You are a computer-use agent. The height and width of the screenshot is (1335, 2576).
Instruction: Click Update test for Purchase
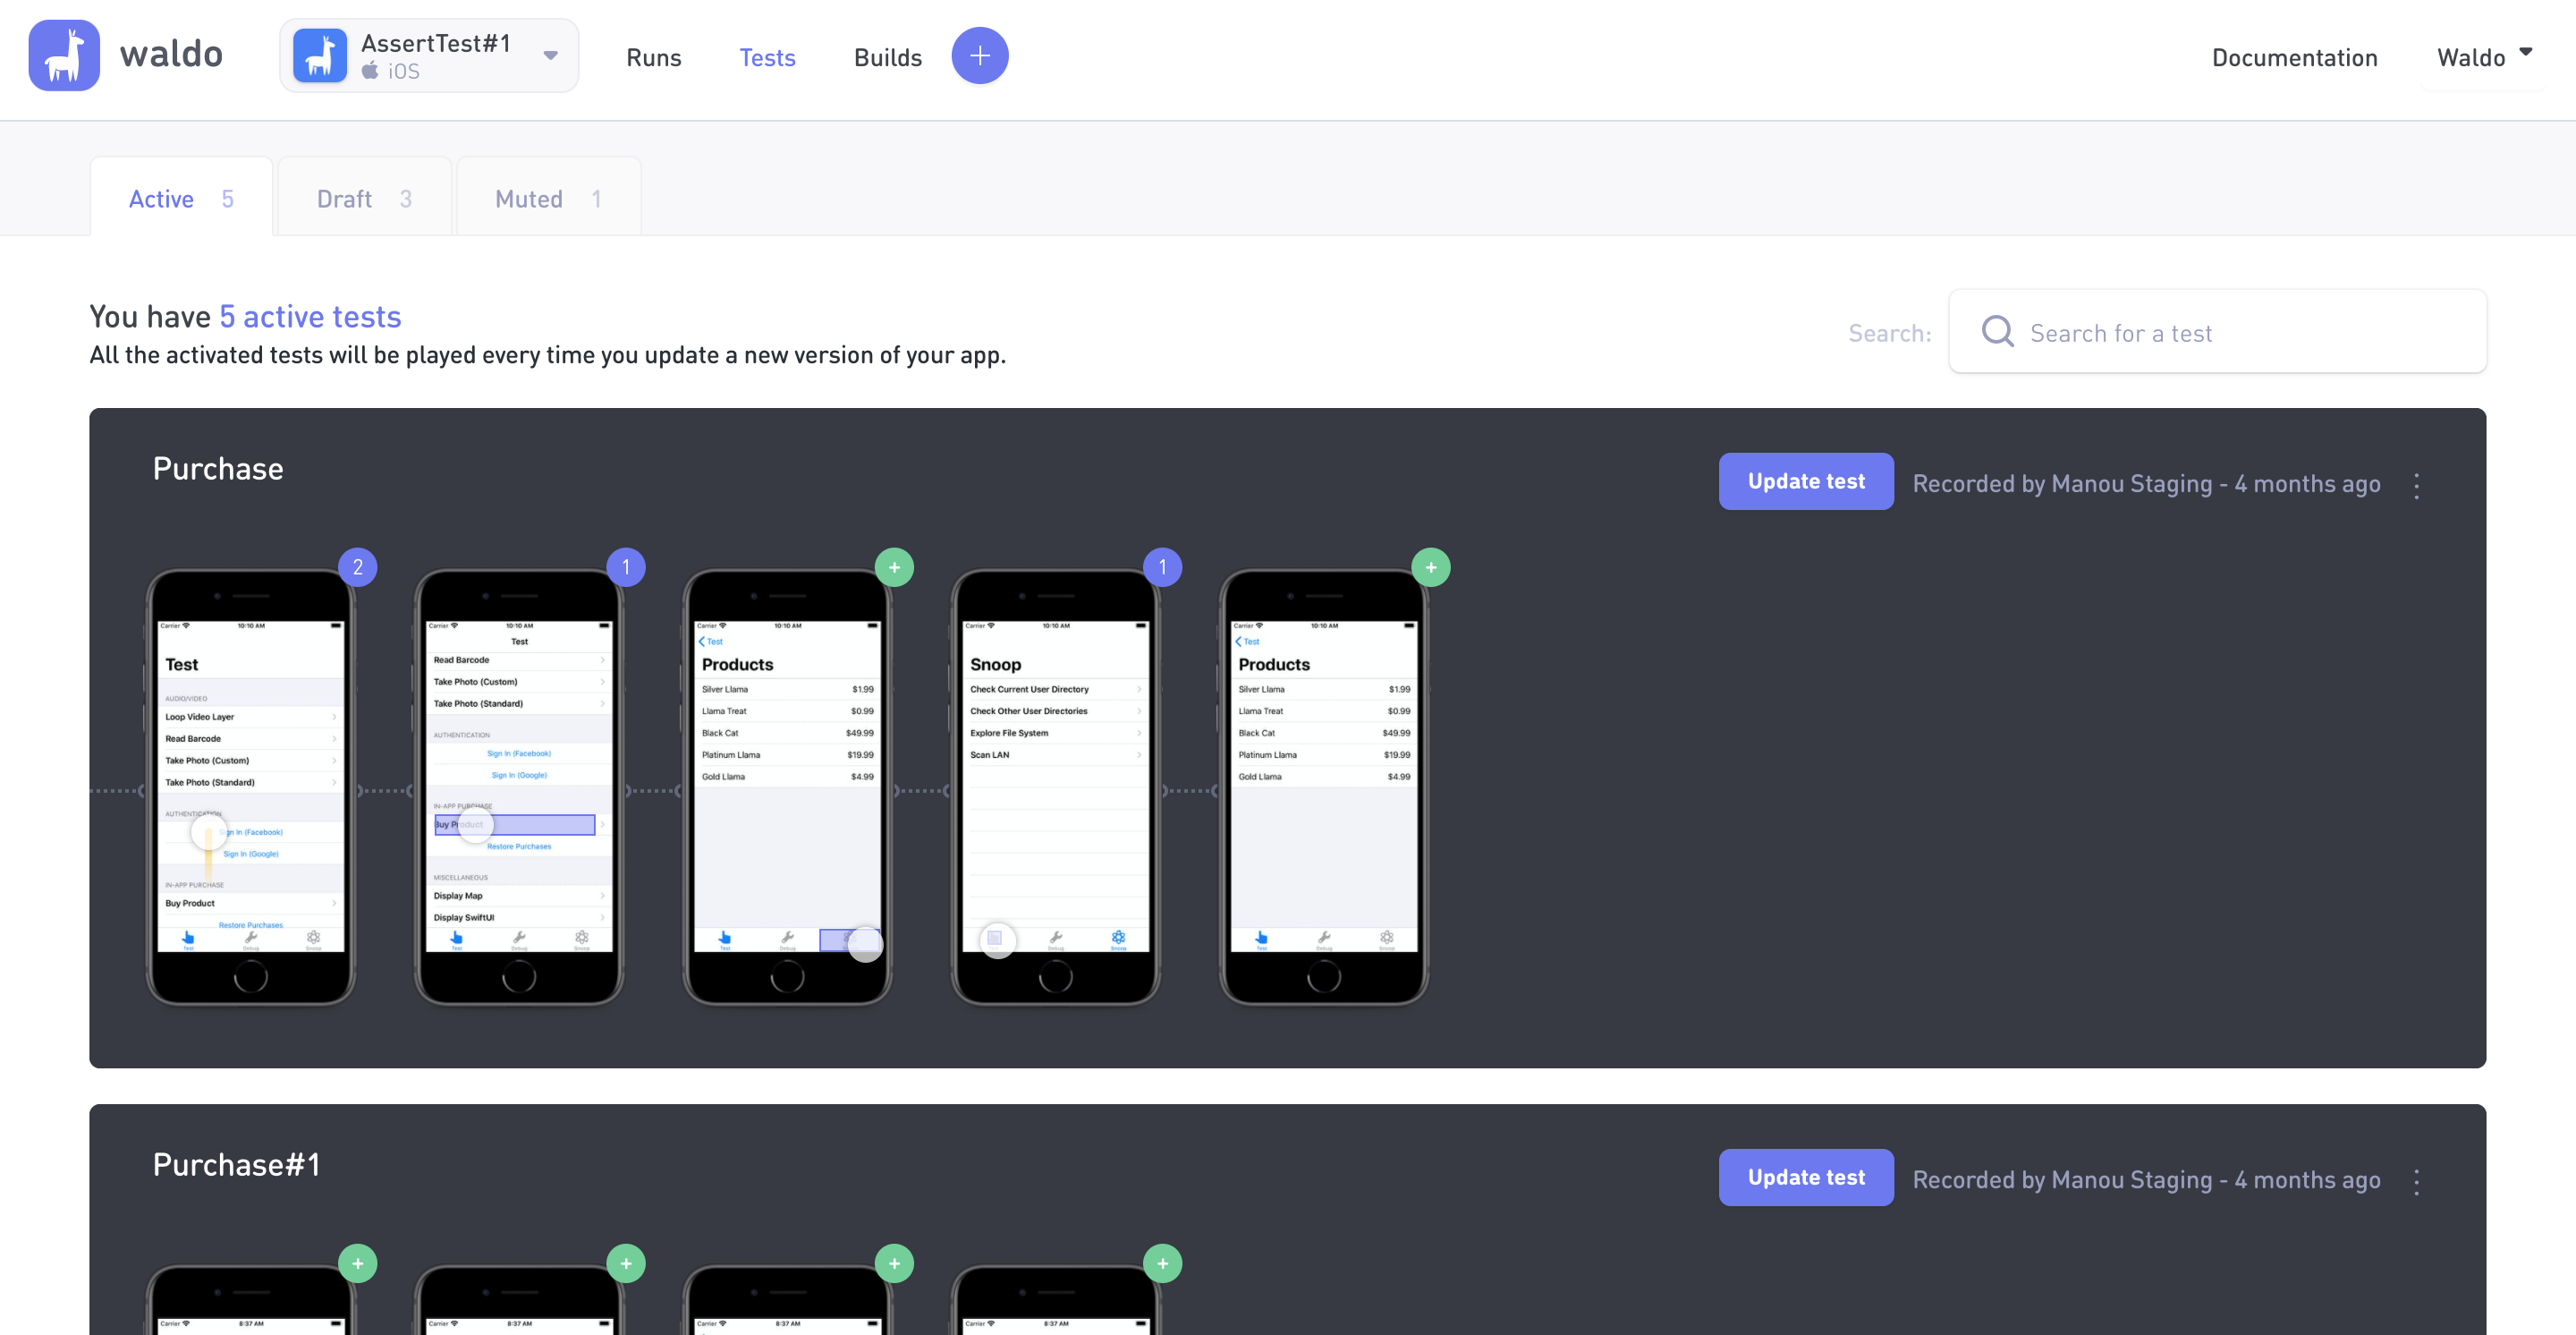pos(1805,481)
